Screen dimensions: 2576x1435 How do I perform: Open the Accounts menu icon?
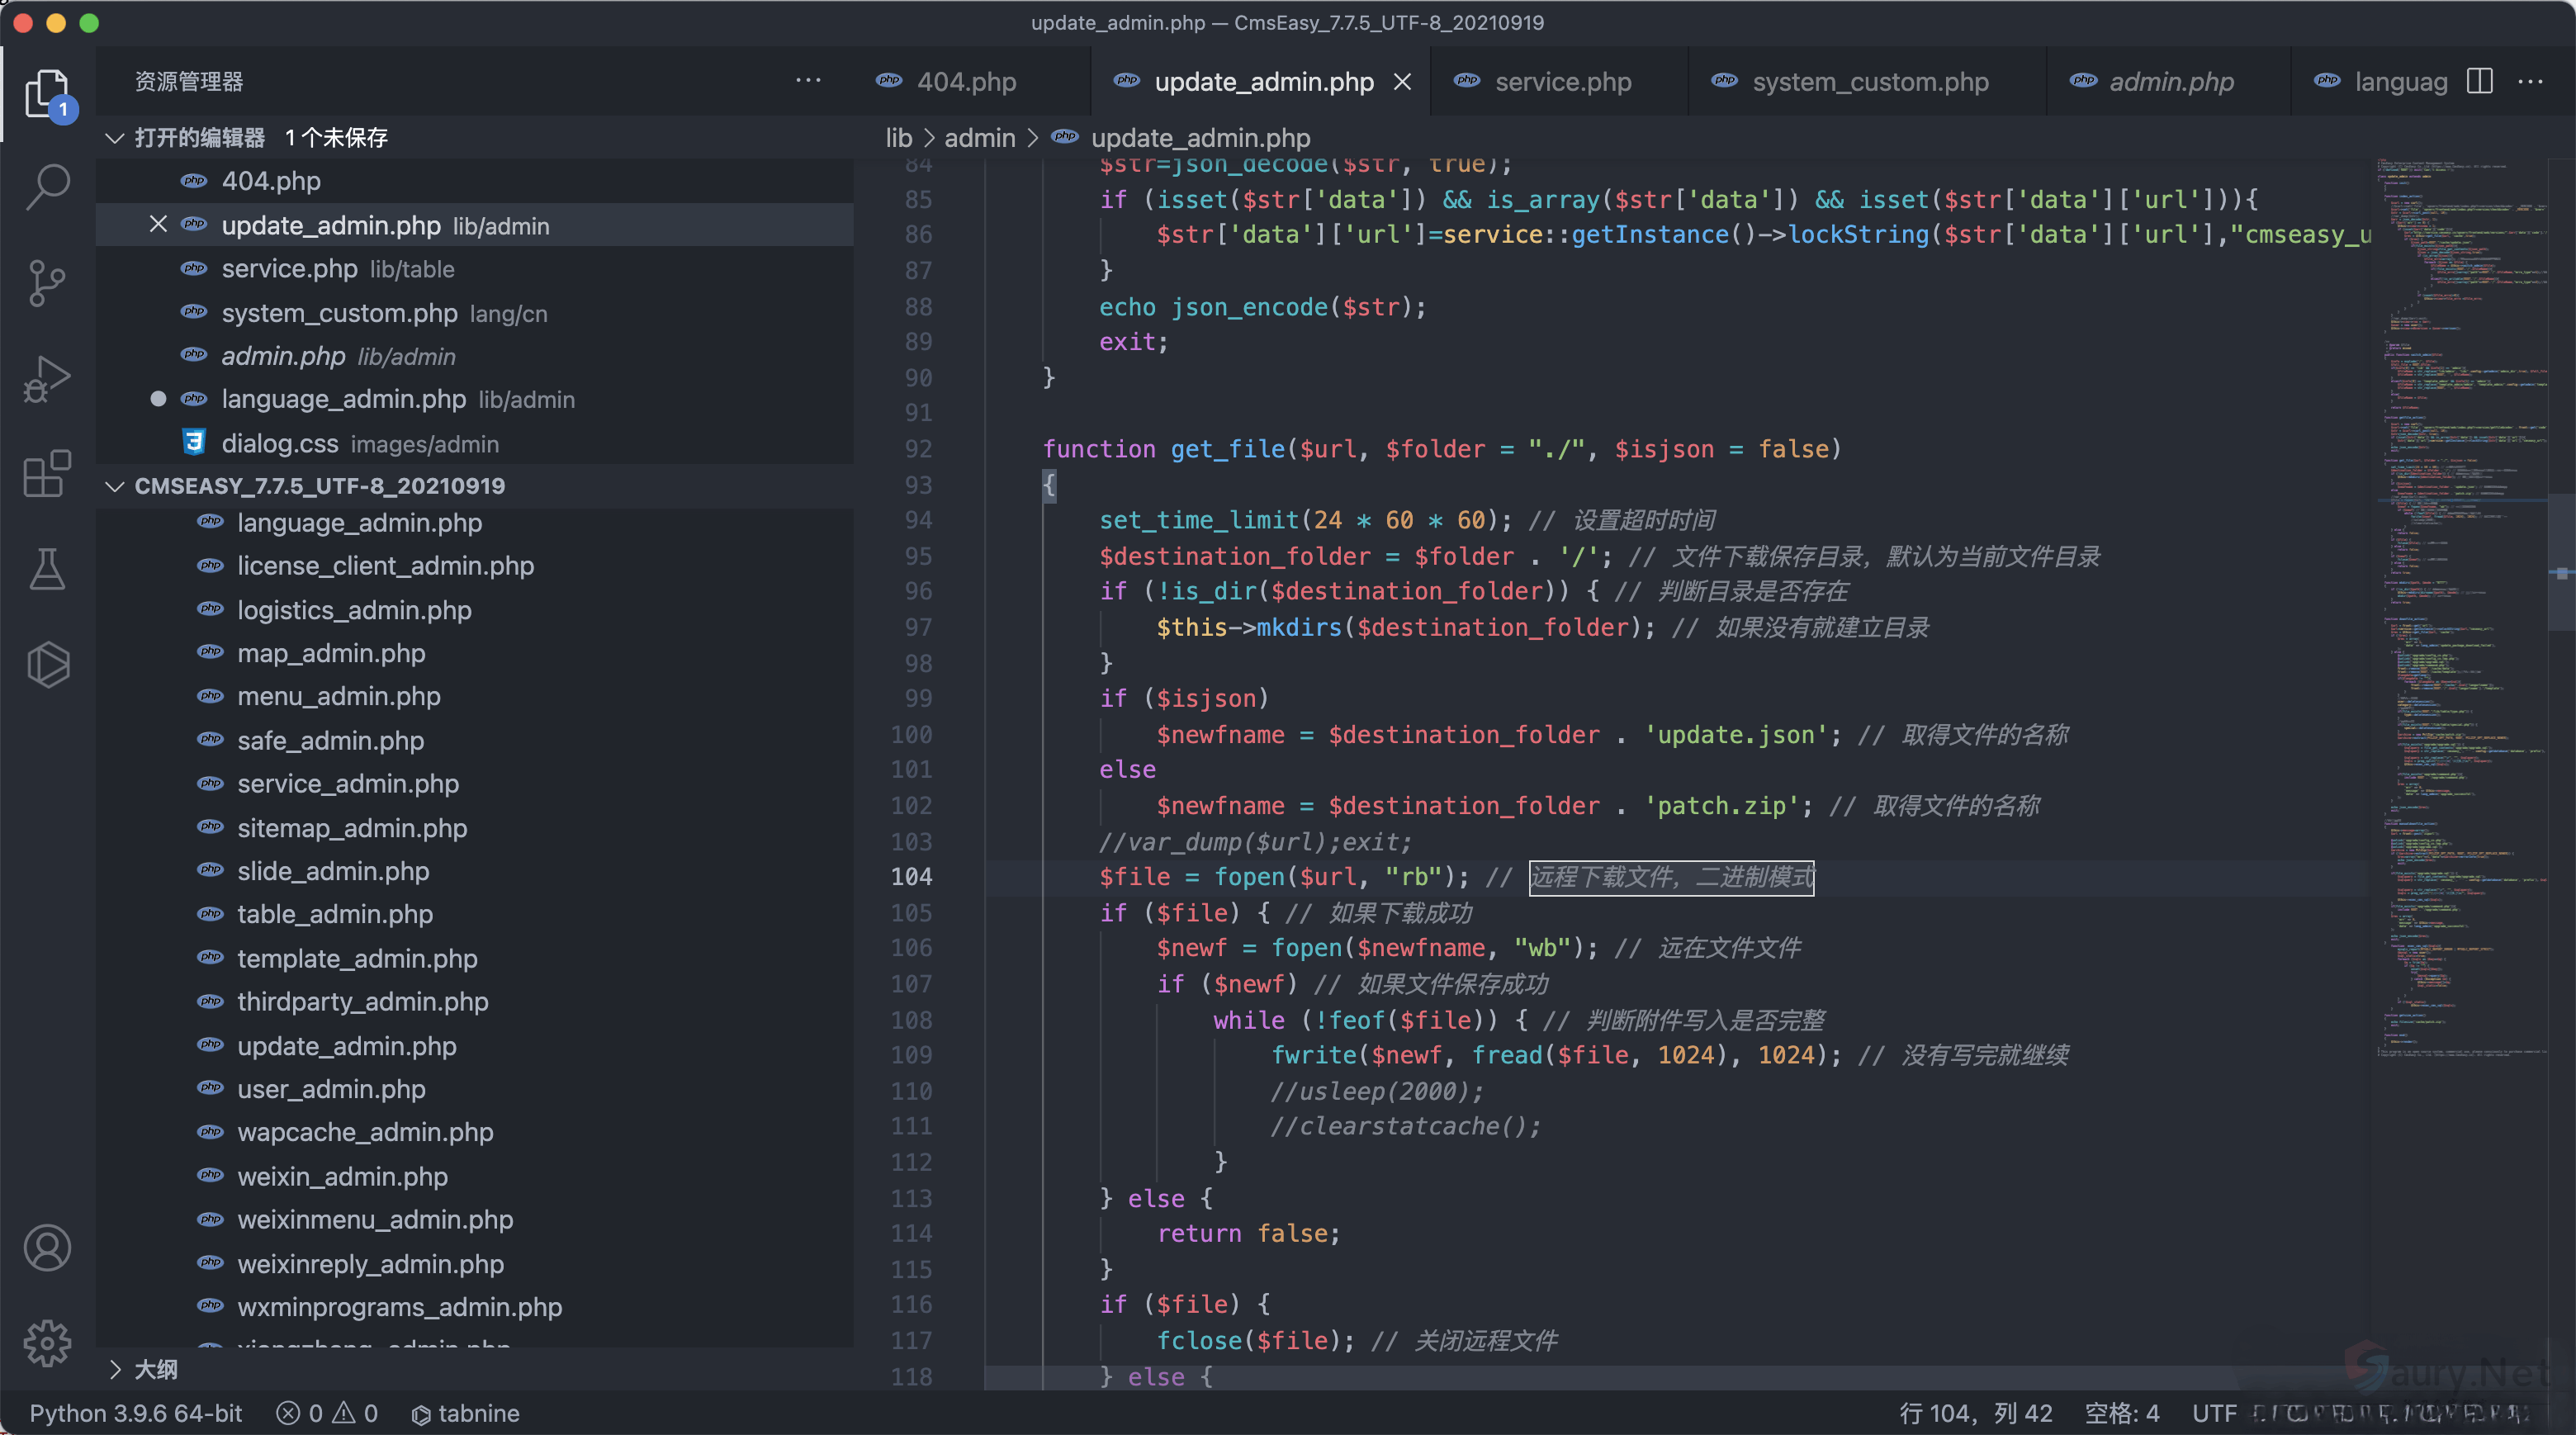click(47, 1247)
